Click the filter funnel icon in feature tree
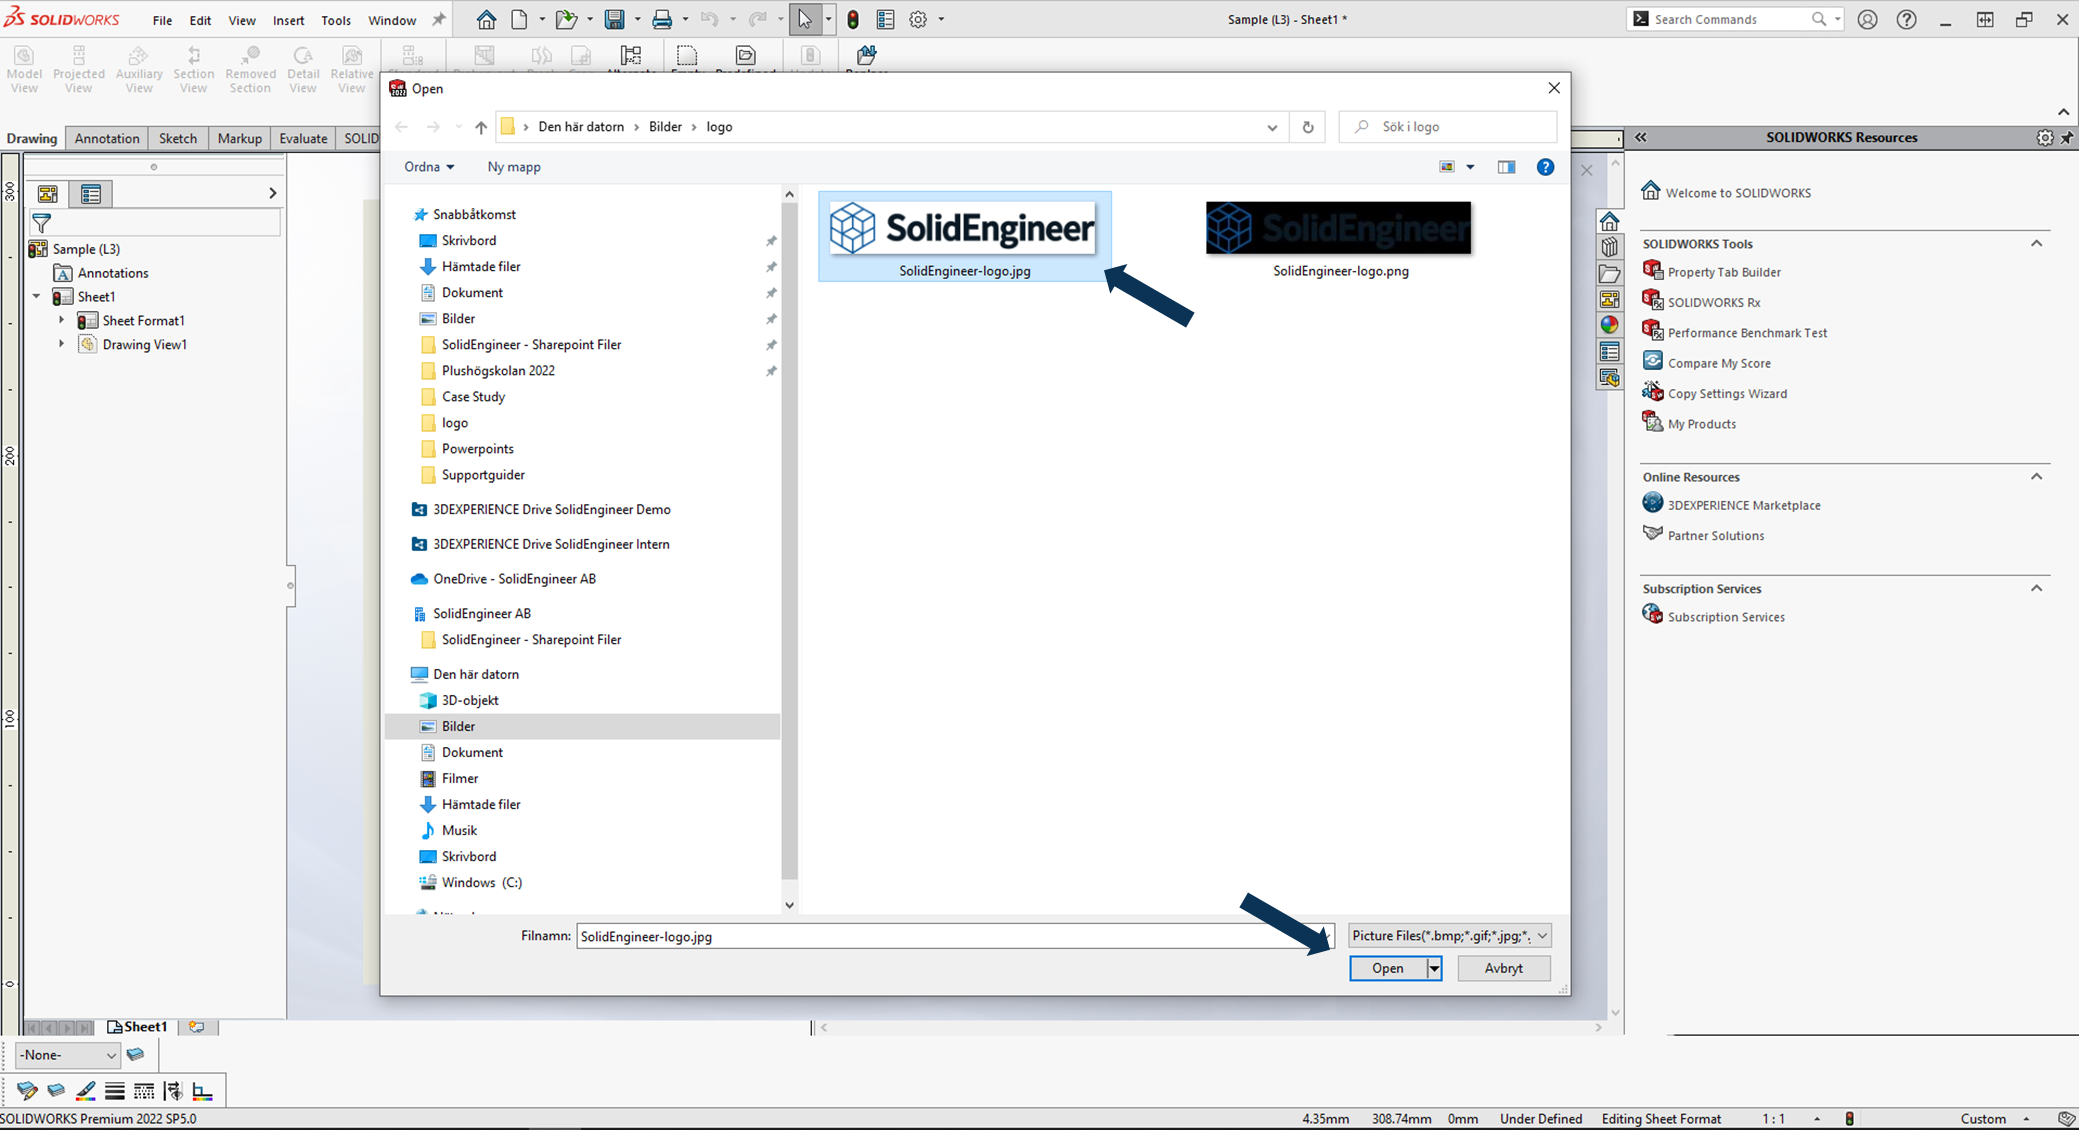2079x1130 pixels. (41, 223)
